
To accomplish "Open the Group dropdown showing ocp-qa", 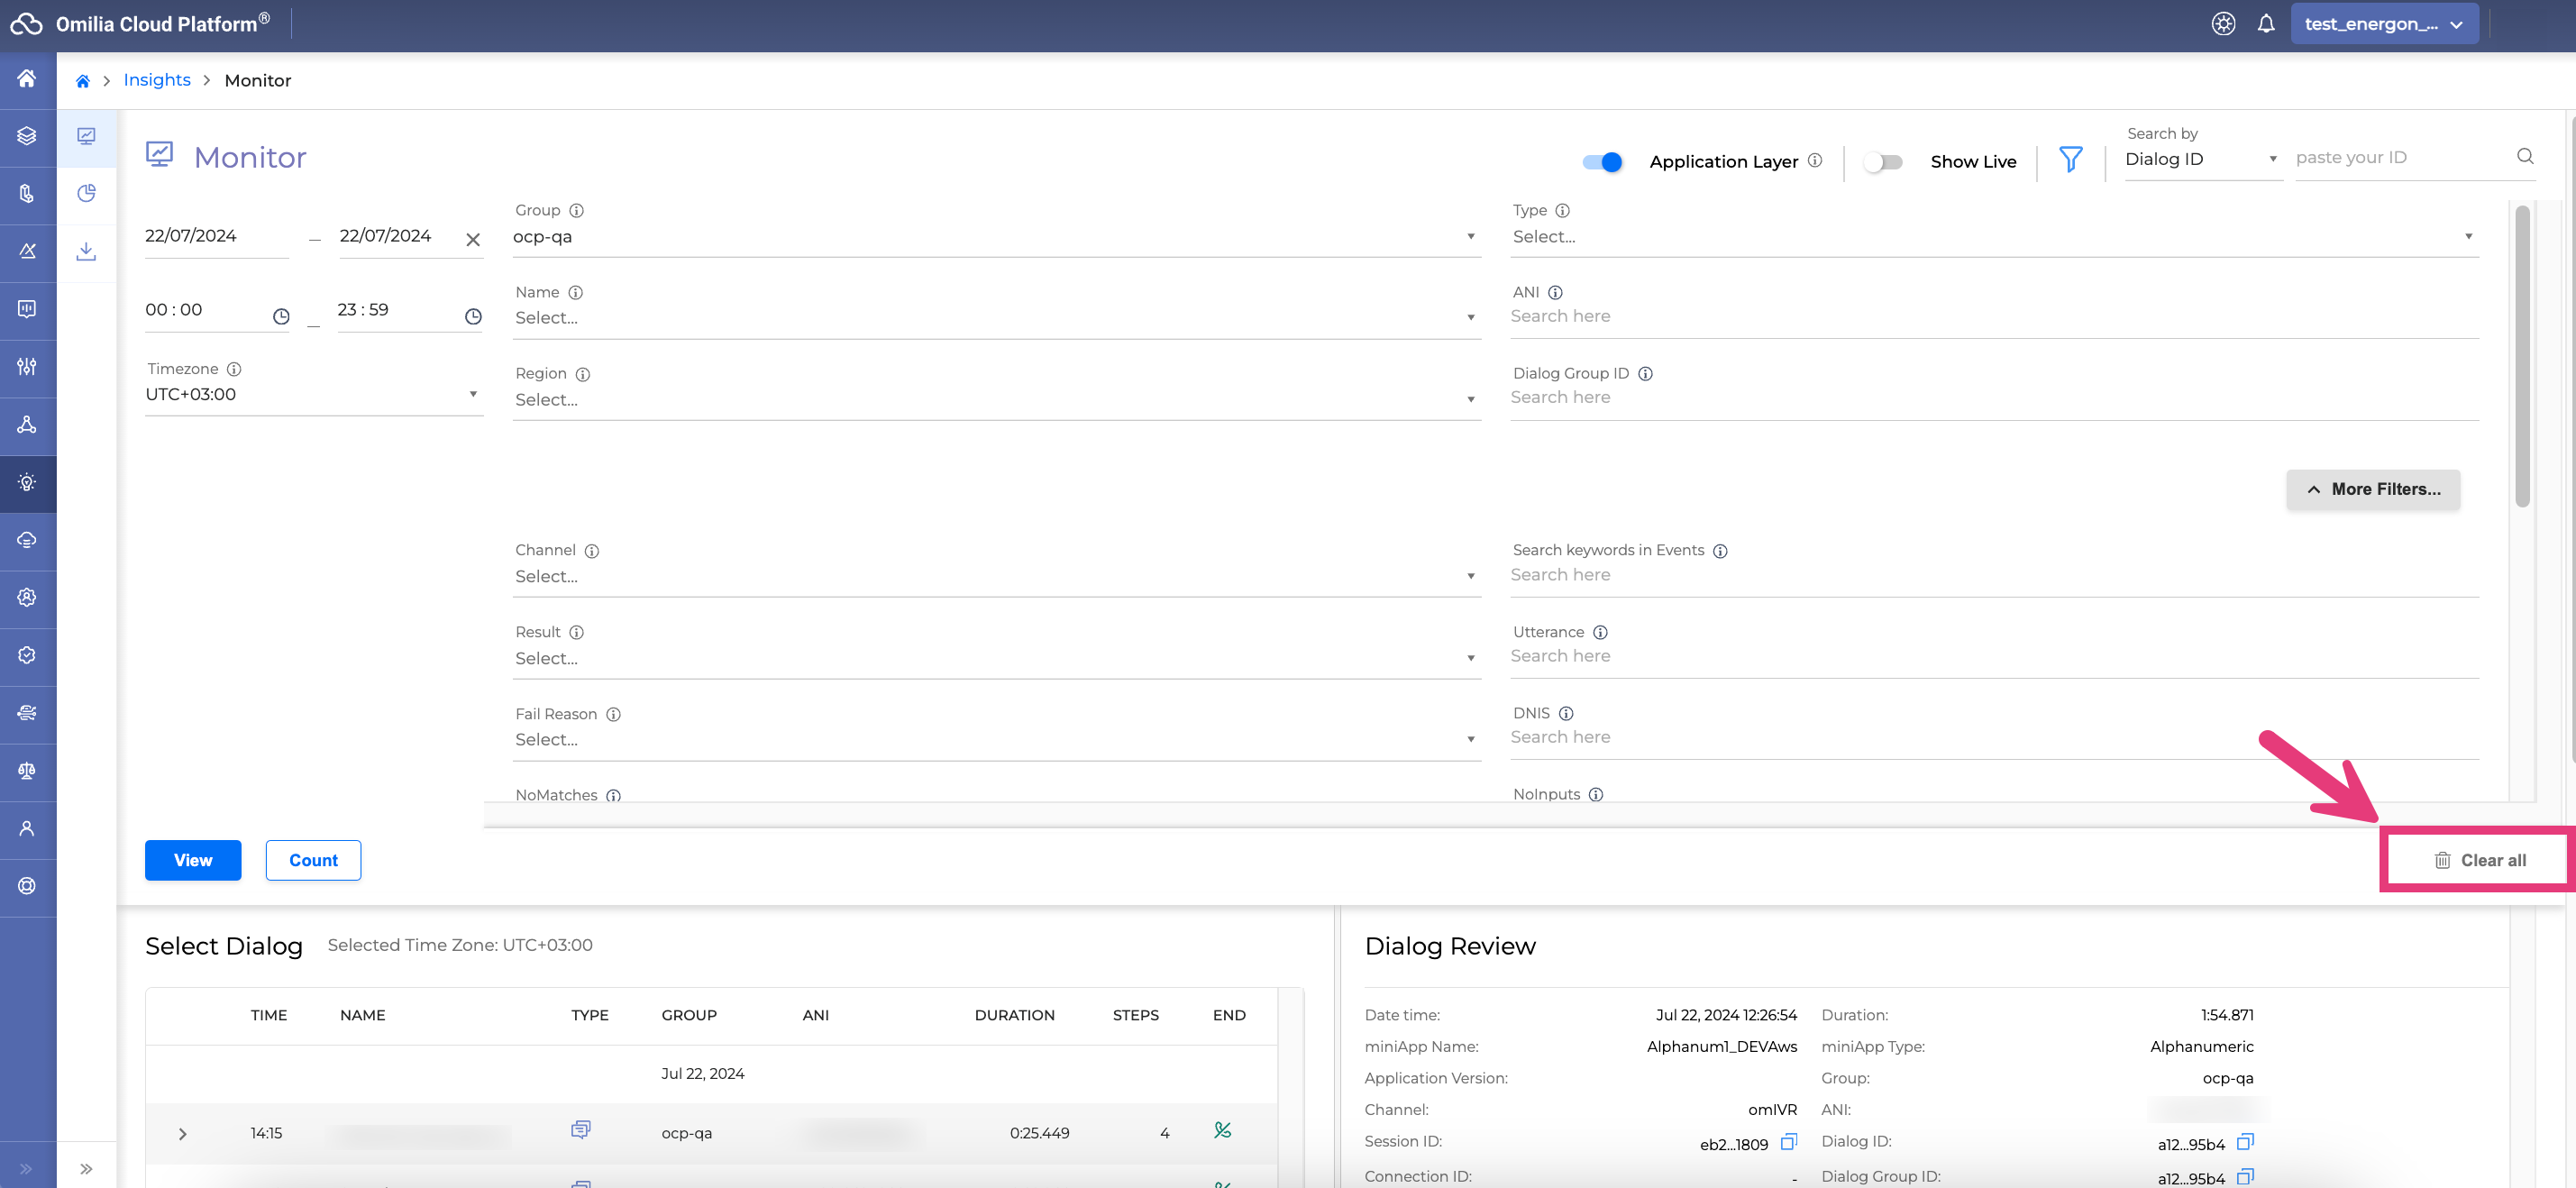I will click(995, 237).
